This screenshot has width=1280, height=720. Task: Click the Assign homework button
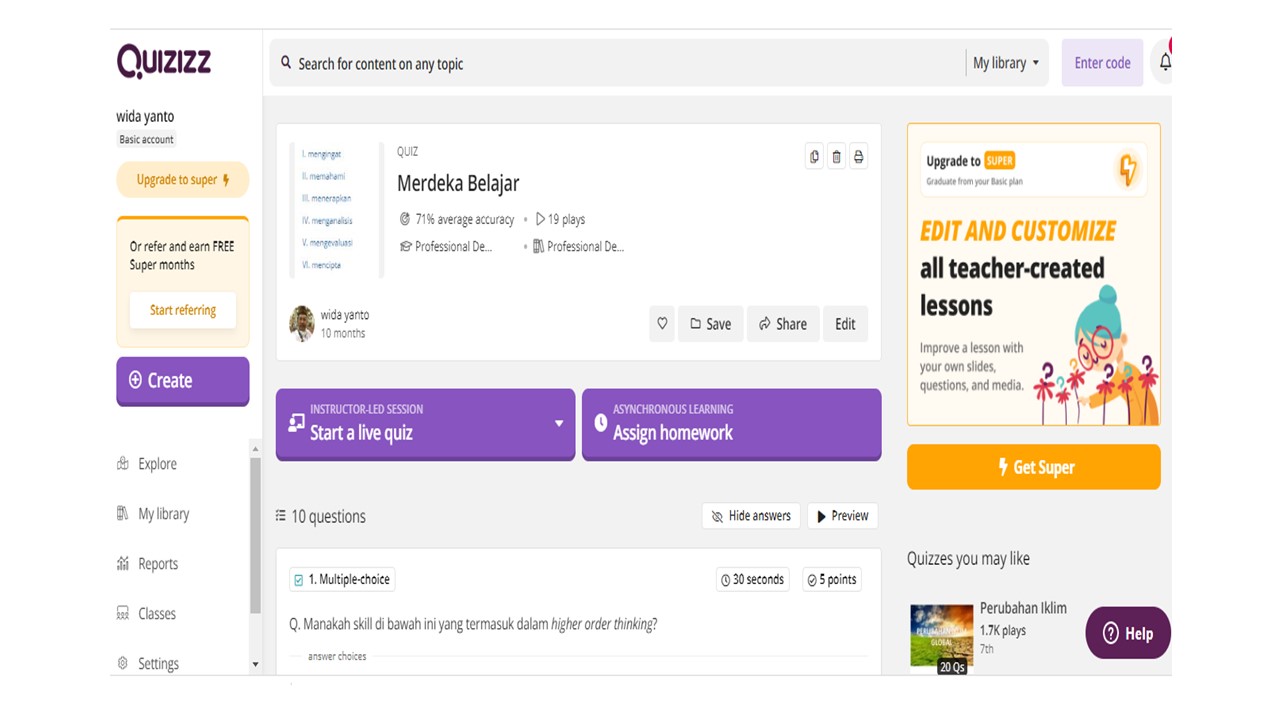point(731,424)
